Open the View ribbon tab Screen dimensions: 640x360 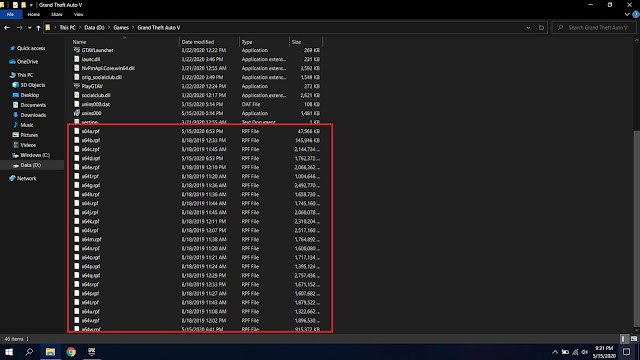78,14
